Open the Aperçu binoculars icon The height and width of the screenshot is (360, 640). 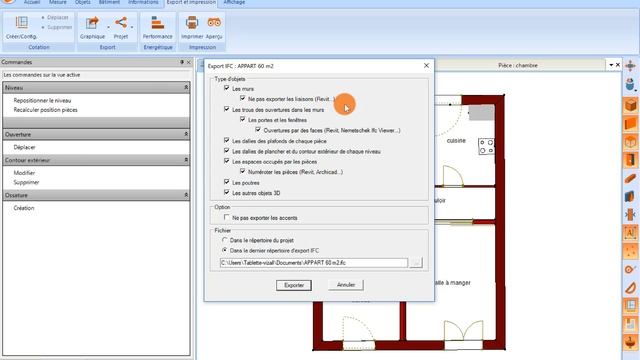pyautogui.click(x=214, y=22)
